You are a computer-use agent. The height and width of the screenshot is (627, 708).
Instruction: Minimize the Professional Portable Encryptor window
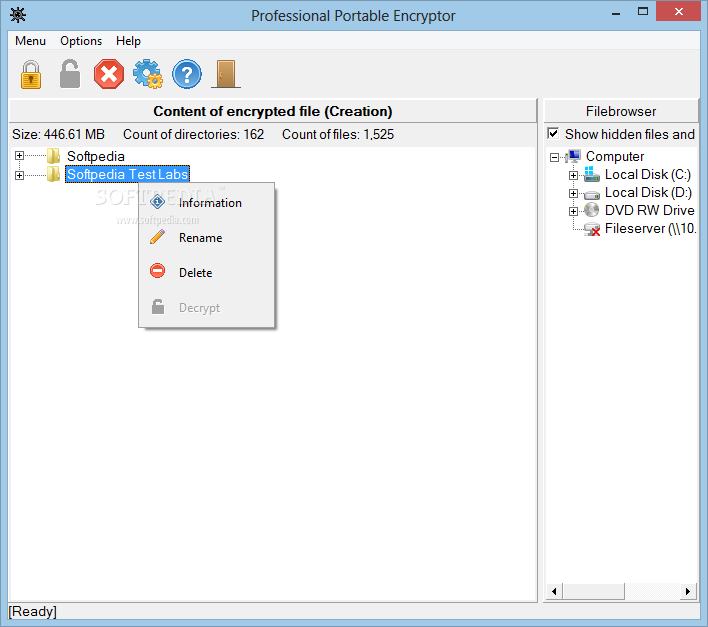pyautogui.click(x=615, y=12)
